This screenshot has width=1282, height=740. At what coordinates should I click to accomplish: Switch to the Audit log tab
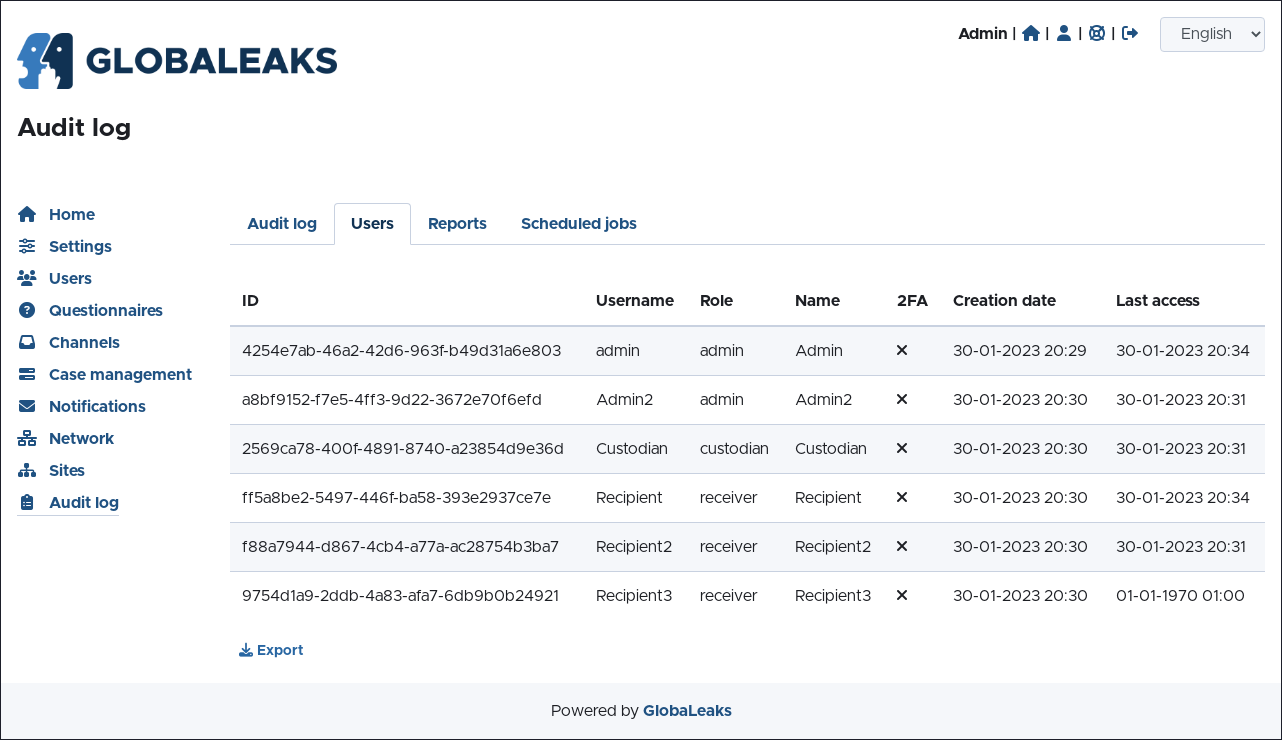tap(282, 224)
